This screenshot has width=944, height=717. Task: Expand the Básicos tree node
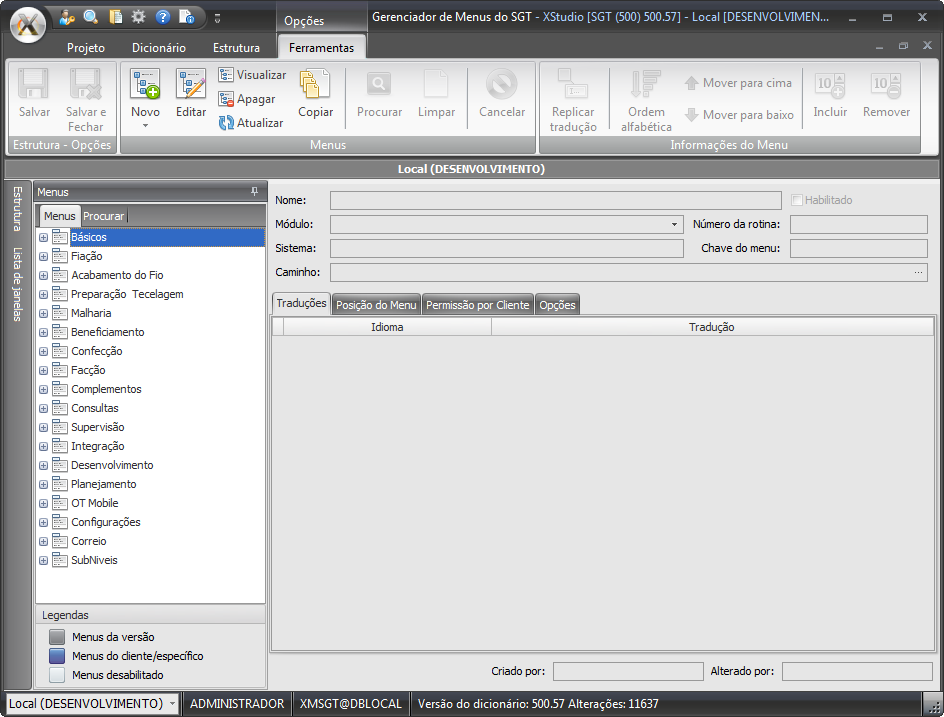pyautogui.click(x=43, y=237)
